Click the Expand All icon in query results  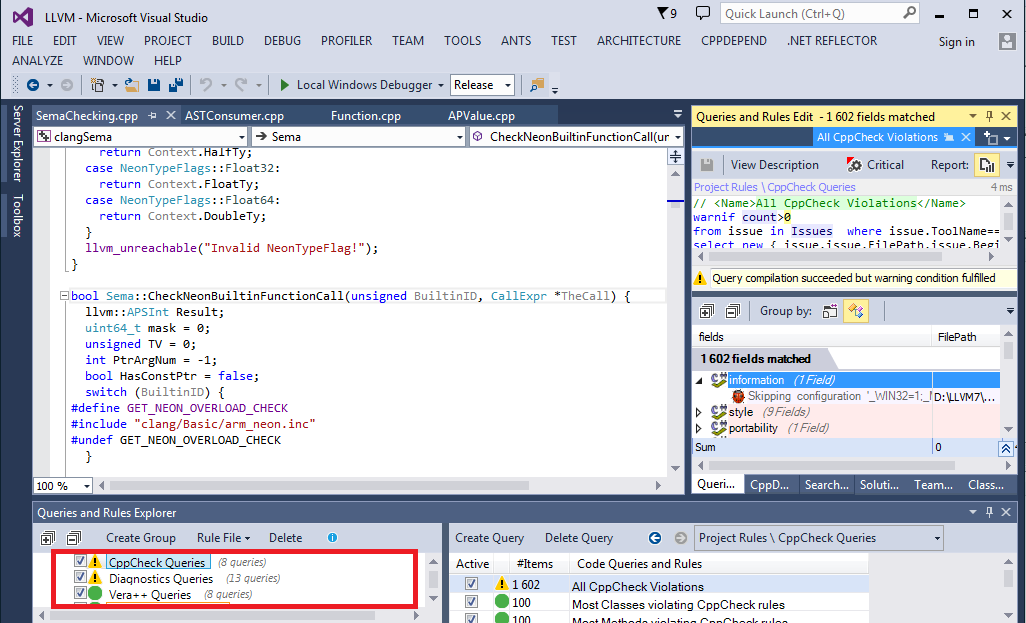point(707,311)
